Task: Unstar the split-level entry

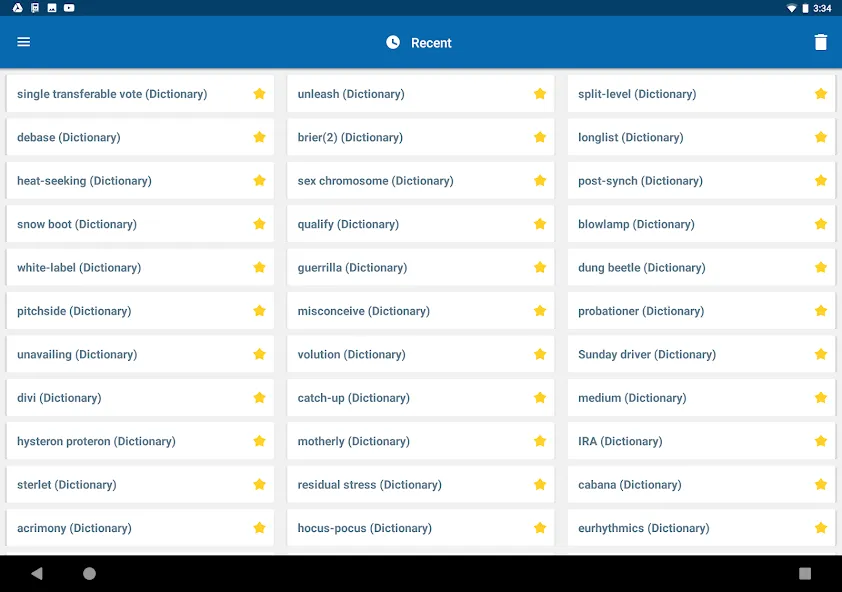Action: [821, 94]
